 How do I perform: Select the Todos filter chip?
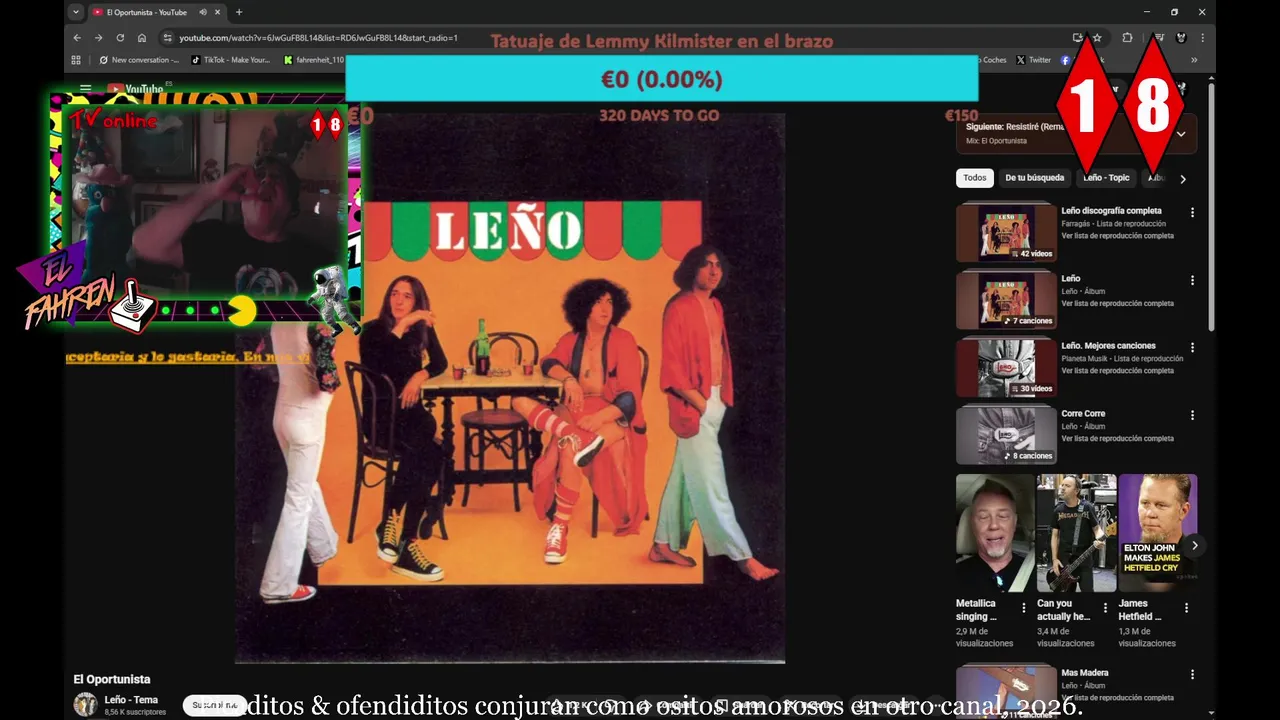point(975,178)
